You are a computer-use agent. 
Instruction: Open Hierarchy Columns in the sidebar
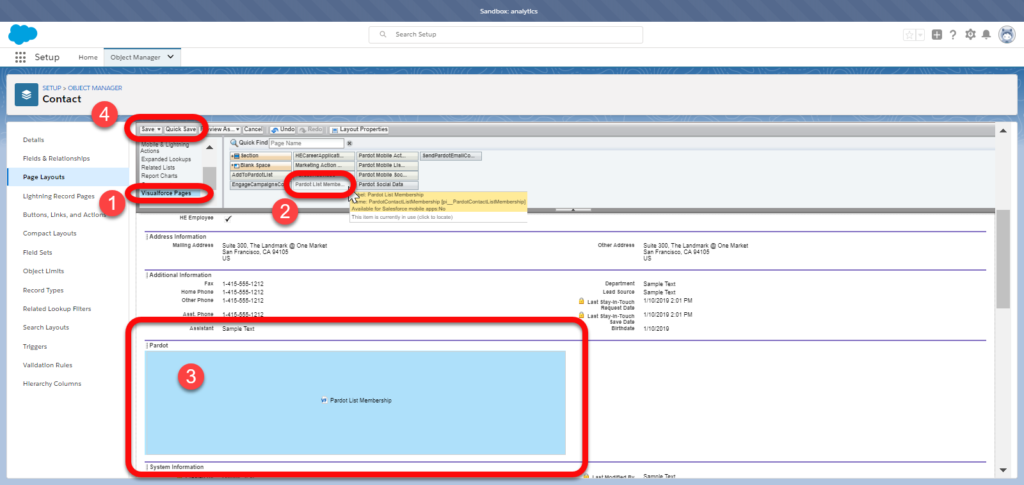pyautogui.click(x=52, y=384)
